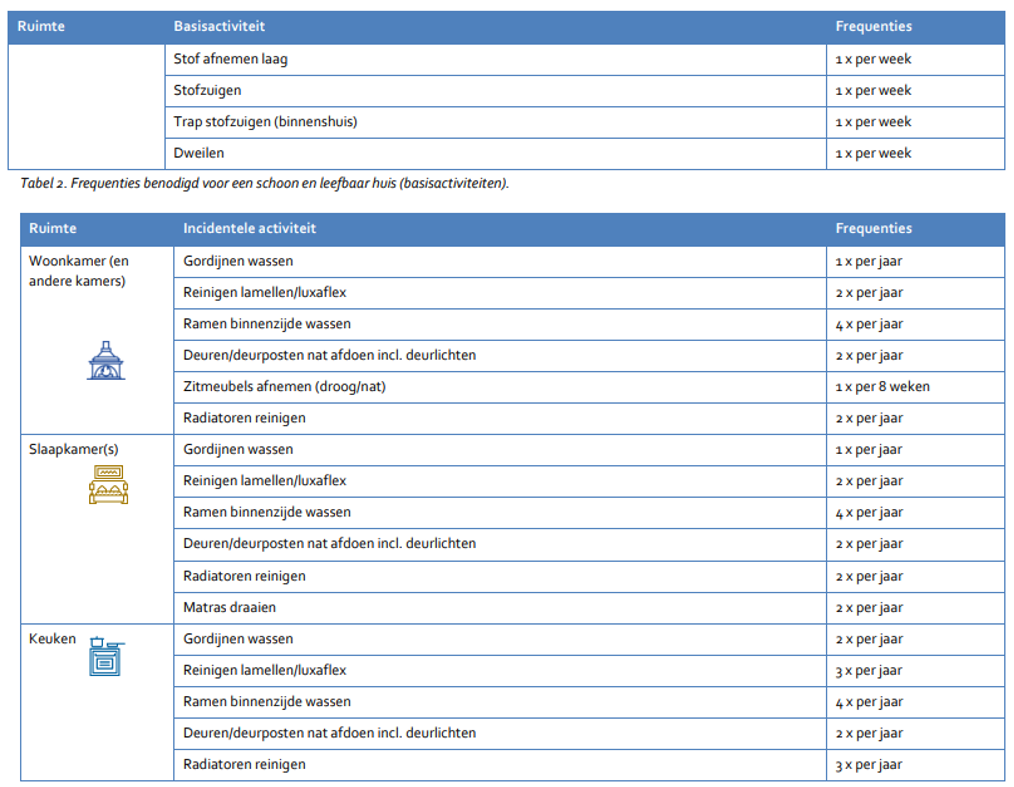Select 'Gordijnen wassen' in the Slaapkamer section
Viewport: 1014px width, 787px height.
pyautogui.click(x=238, y=450)
